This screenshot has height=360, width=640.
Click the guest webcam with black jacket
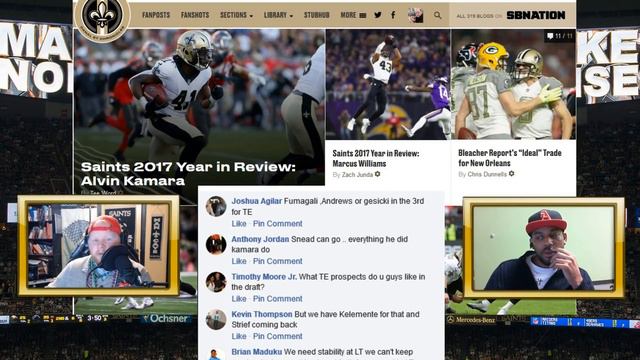[x=543, y=248]
